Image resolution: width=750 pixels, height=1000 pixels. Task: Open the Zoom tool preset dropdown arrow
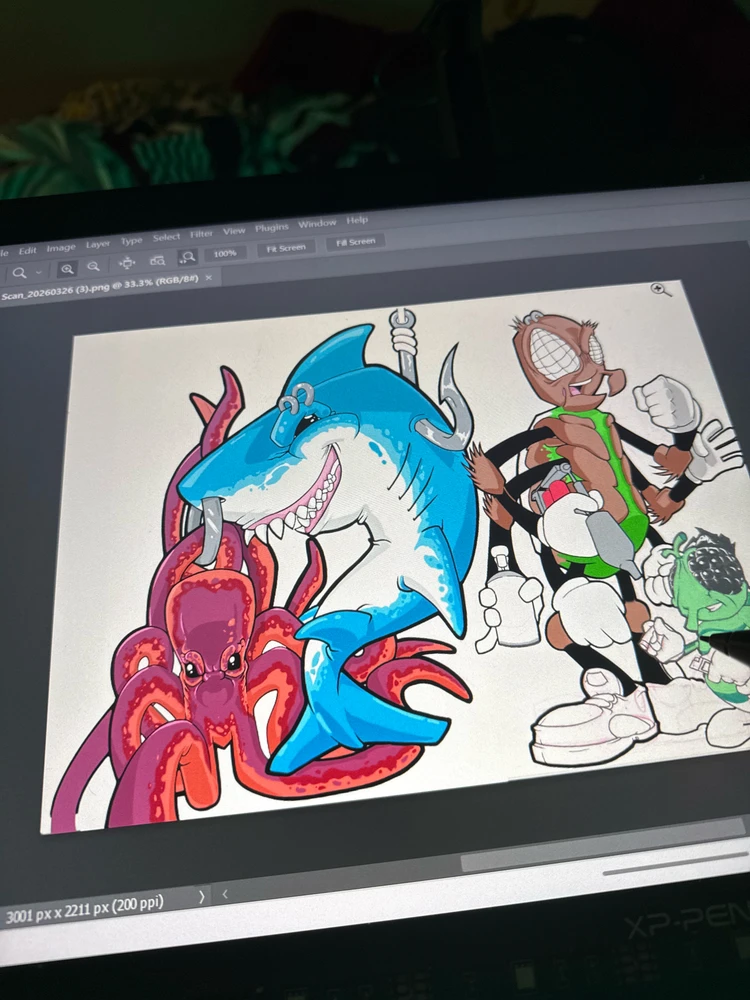38,272
